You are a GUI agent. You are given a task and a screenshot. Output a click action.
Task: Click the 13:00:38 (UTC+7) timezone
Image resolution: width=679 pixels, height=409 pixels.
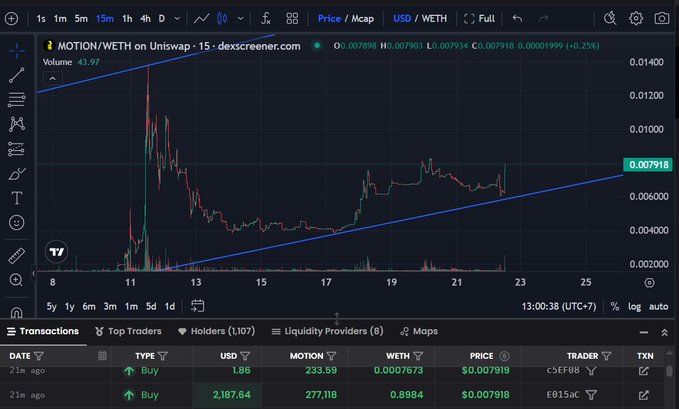[559, 307]
